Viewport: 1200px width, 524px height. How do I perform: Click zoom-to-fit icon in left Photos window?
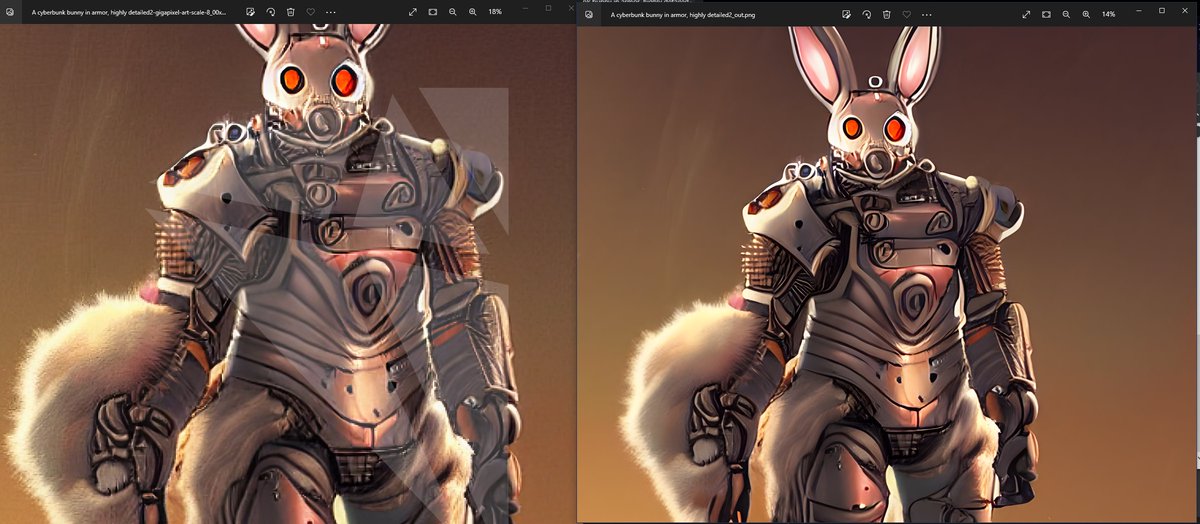click(433, 12)
